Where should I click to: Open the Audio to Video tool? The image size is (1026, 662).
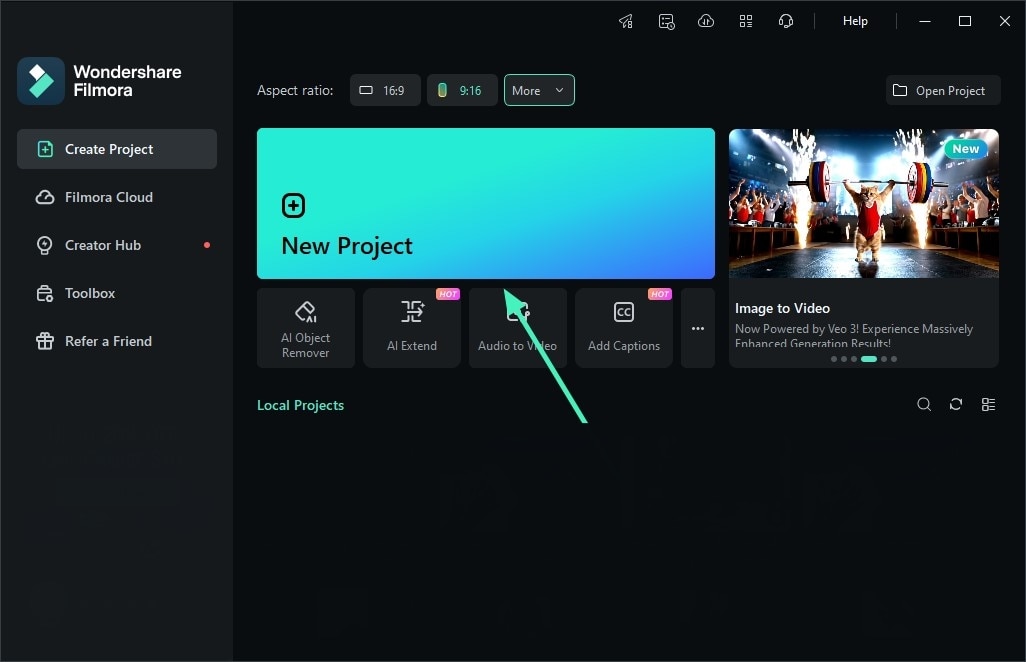point(517,327)
